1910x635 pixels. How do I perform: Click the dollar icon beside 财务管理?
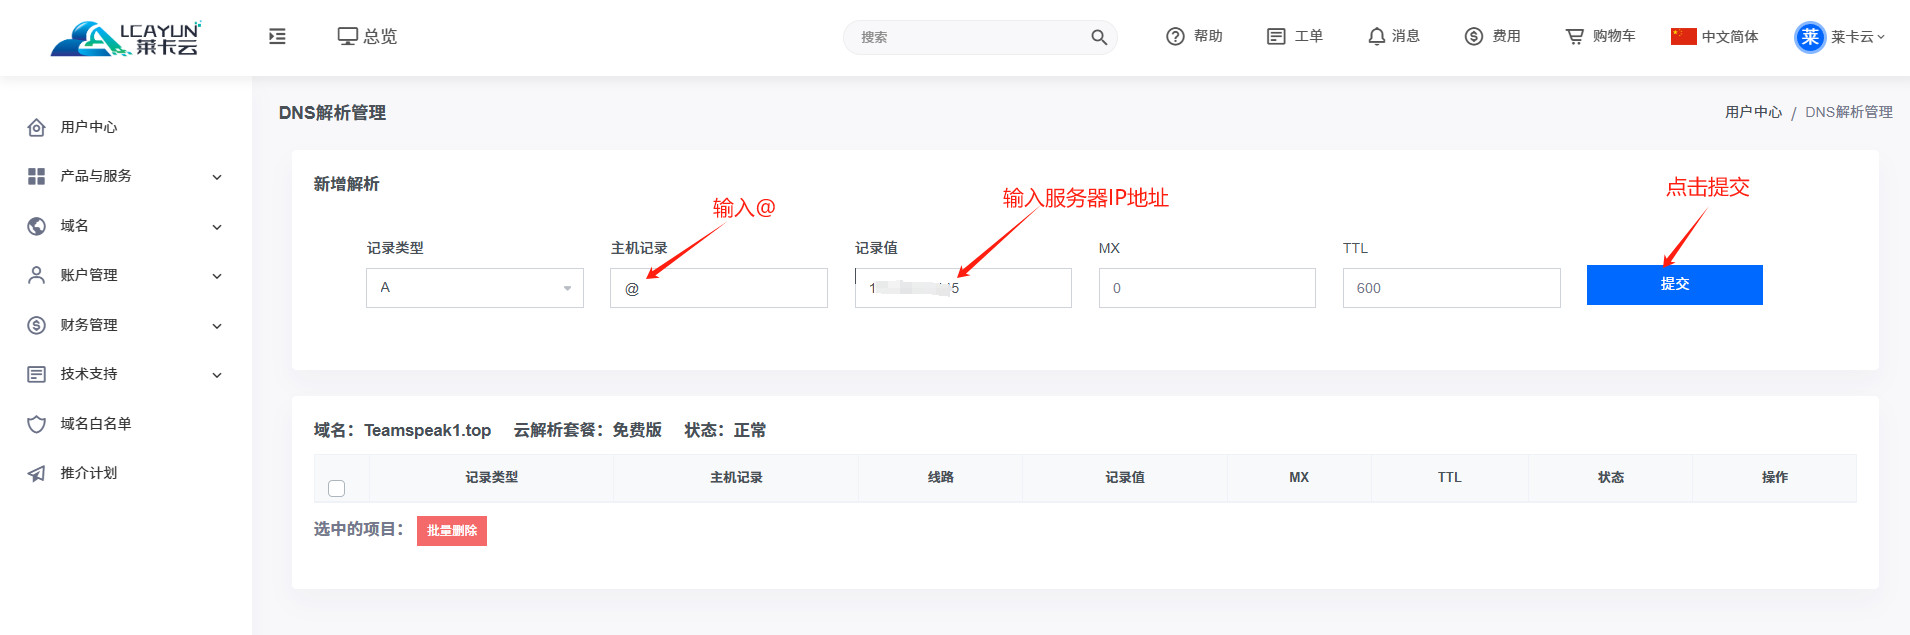37,325
